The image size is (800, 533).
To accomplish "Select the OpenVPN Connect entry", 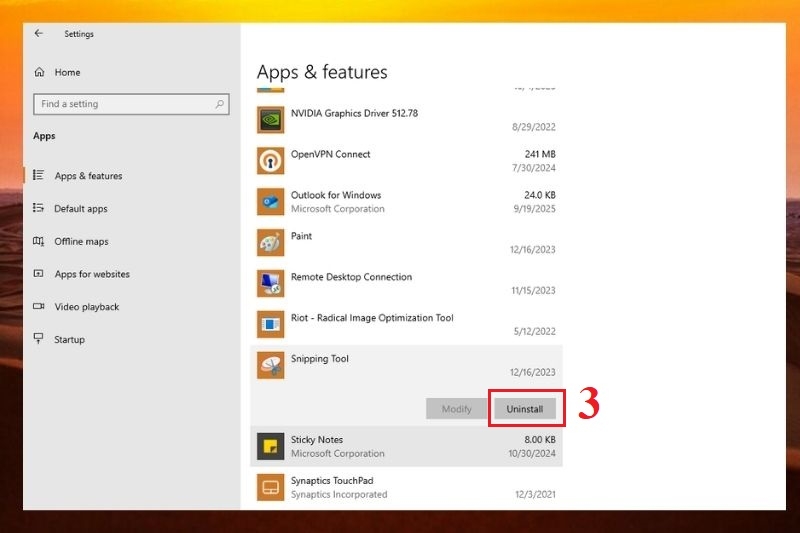I will click(x=406, y=161).
